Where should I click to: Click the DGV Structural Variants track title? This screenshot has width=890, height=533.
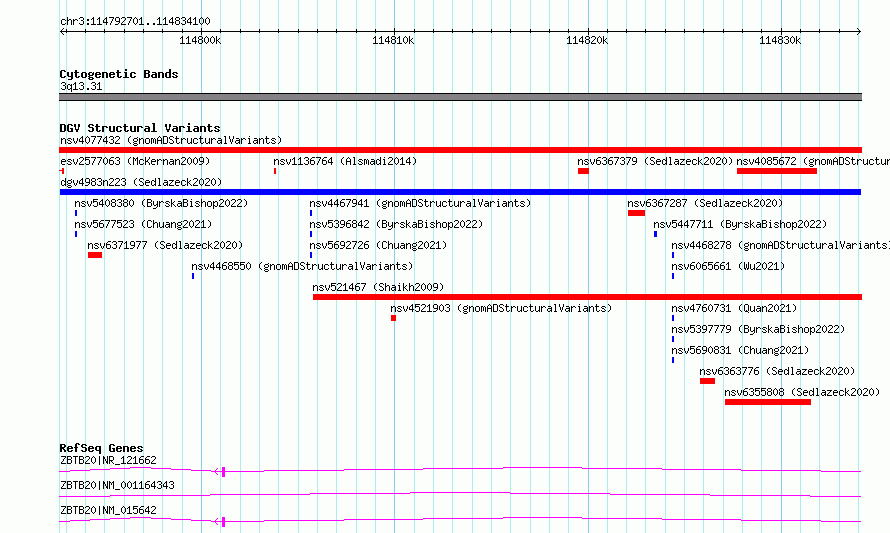tap(140, 128)
